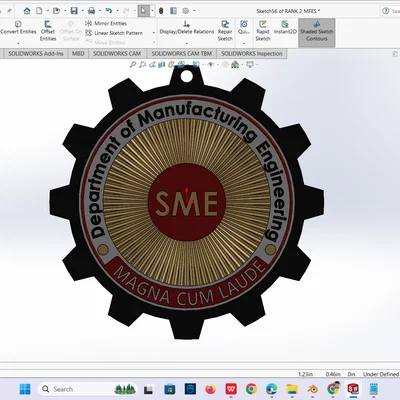The width and height of the screenshot is (400, 400).
Task: Click the Dynamic Annotation Views icon
Action: pos(171,64)
